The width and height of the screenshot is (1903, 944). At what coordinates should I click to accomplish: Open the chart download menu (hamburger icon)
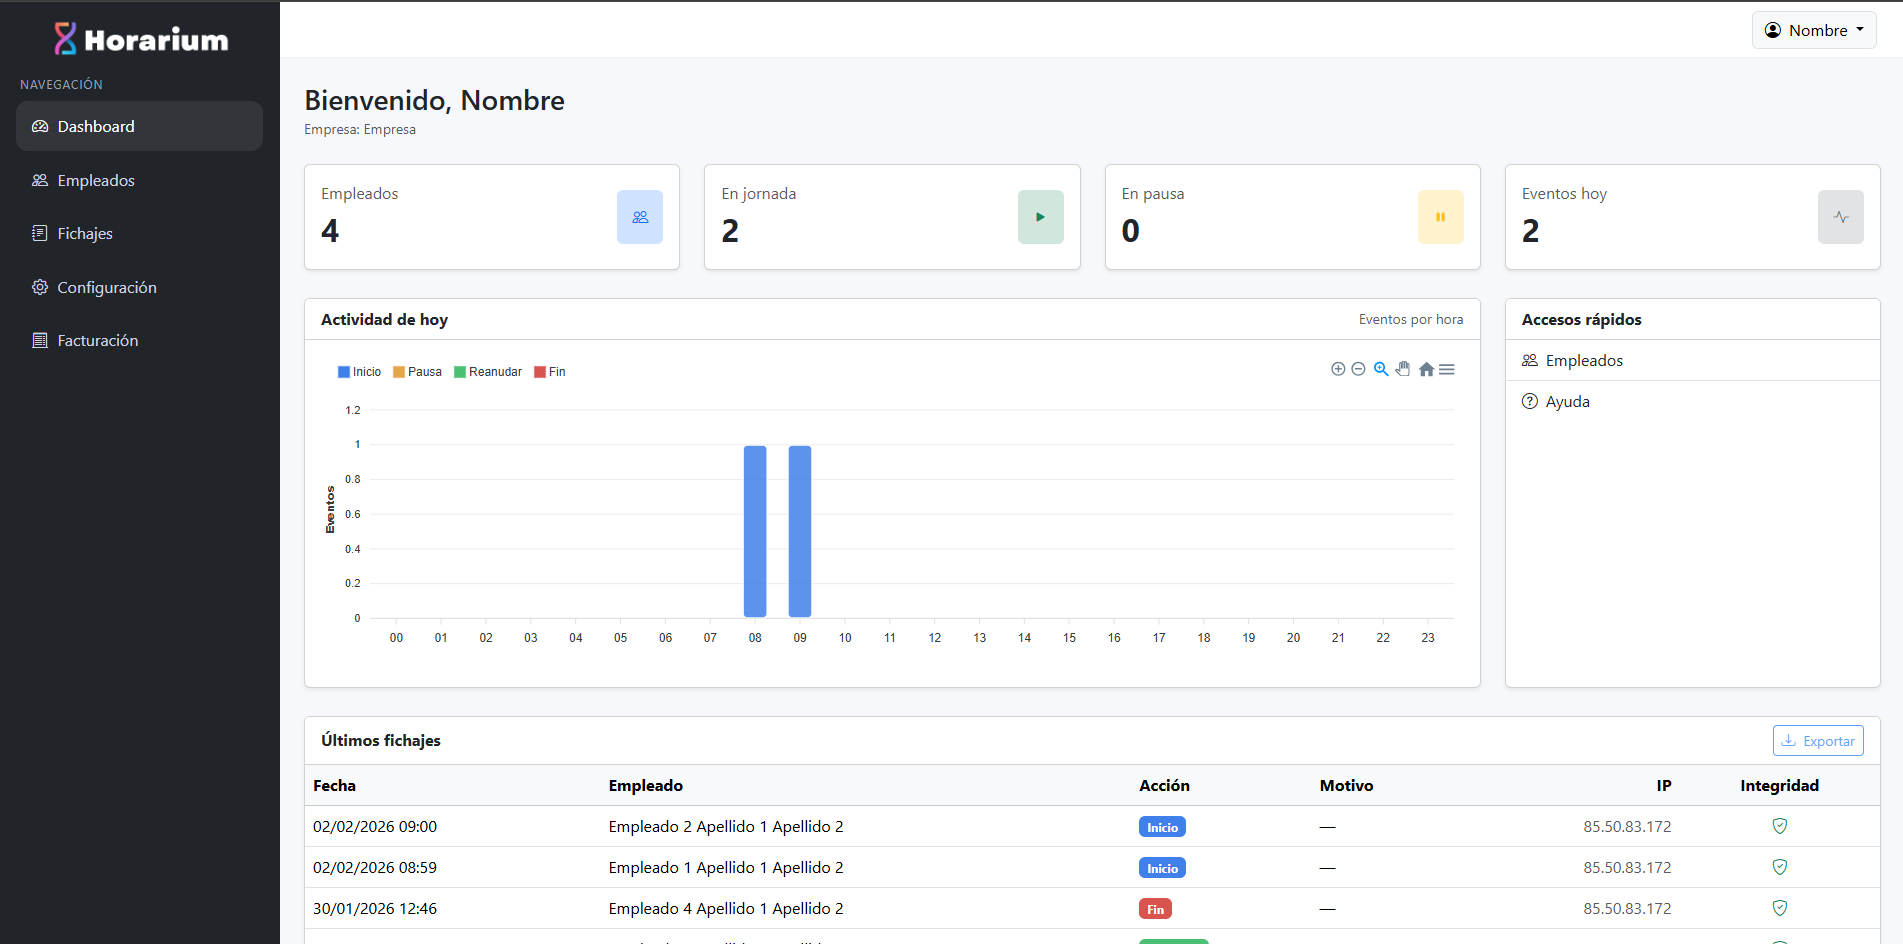pyautogui.click(x=1447, y=369)
